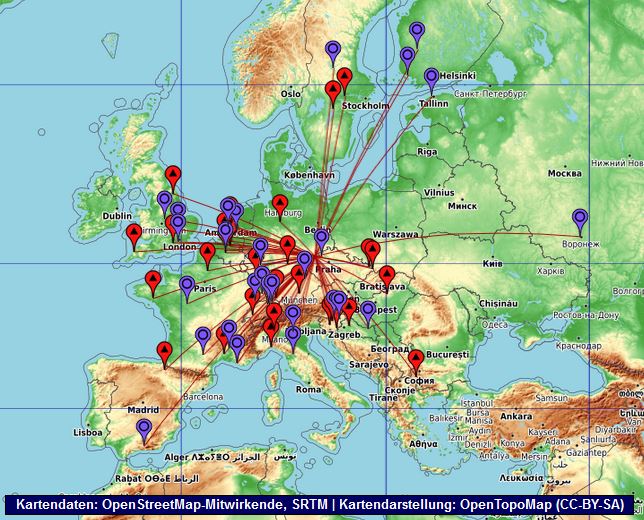644x520 pixels.
Task: Select the purple marker above Helsinki label
Action: point(432,77)
